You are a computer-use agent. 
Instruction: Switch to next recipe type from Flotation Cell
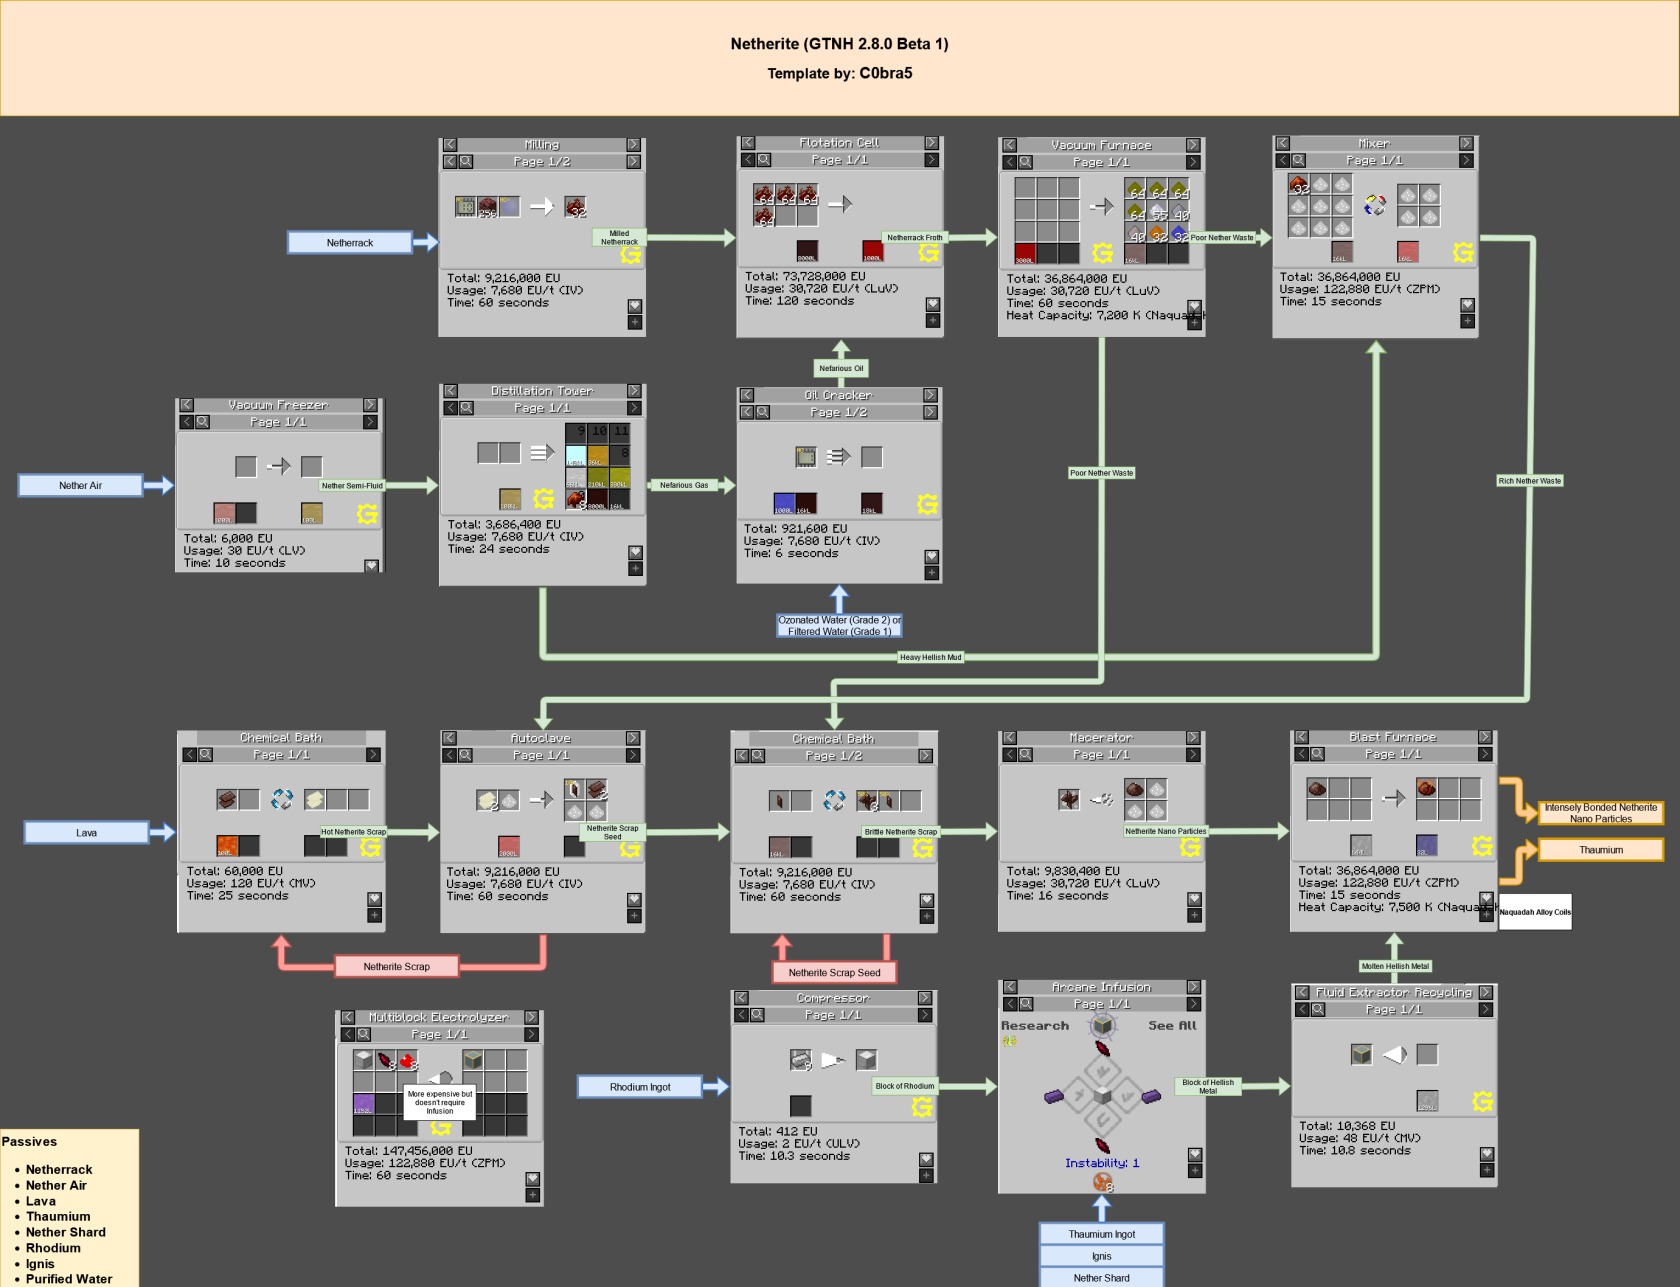[932, 143]
